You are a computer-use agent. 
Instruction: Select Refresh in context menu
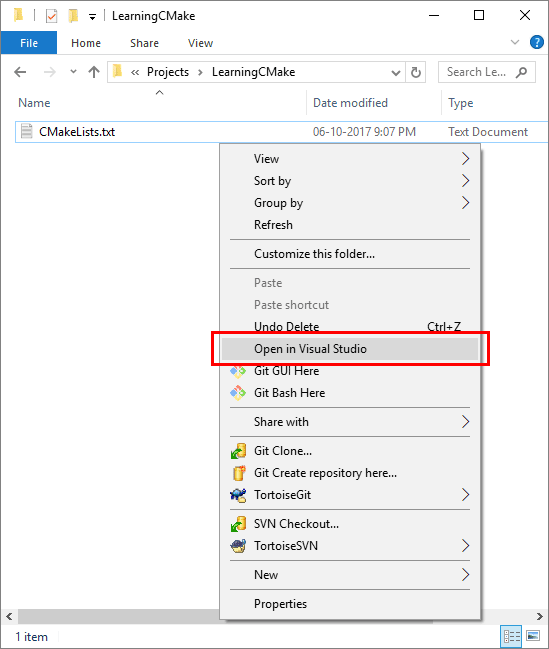pyautogui.click(x=350, y=225)
